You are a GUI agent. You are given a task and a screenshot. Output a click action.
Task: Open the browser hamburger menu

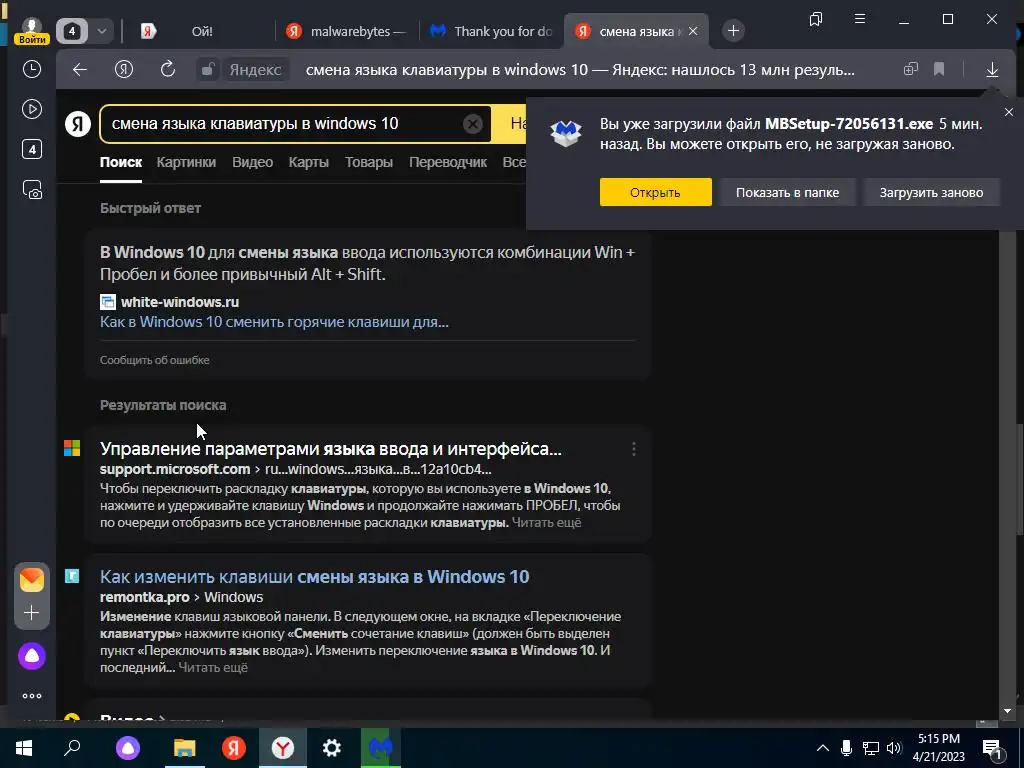coord(859,19)
